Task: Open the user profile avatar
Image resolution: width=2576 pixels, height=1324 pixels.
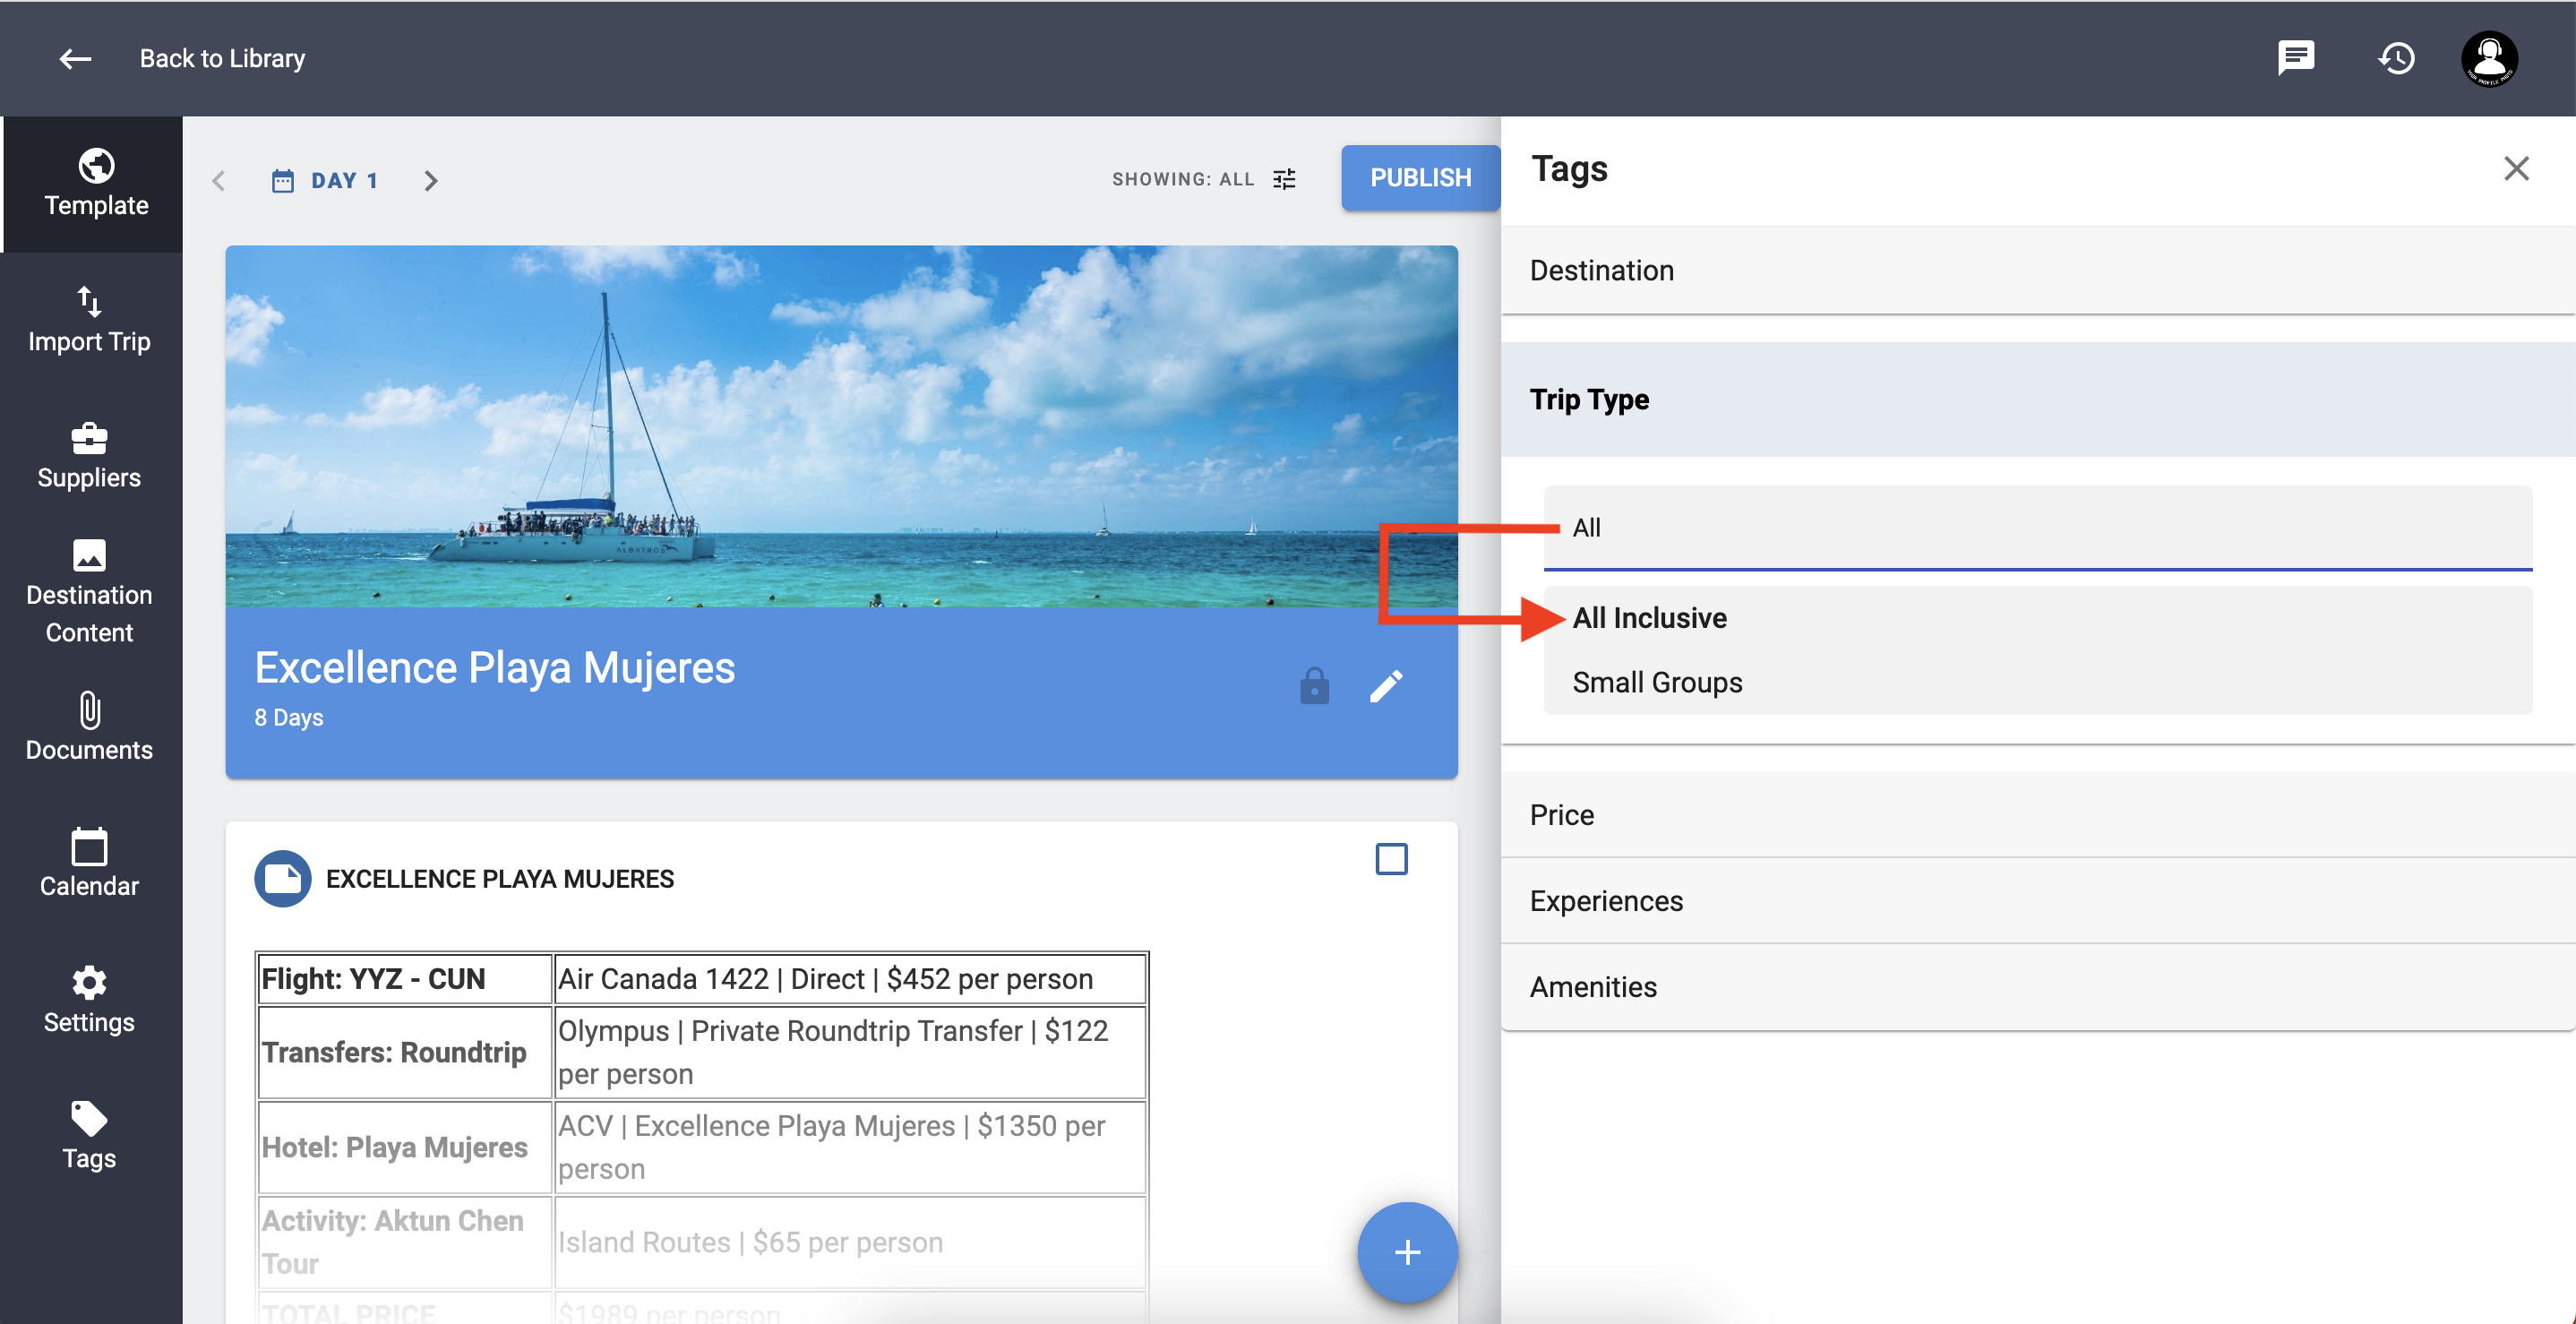Action: pos(2489,59)
